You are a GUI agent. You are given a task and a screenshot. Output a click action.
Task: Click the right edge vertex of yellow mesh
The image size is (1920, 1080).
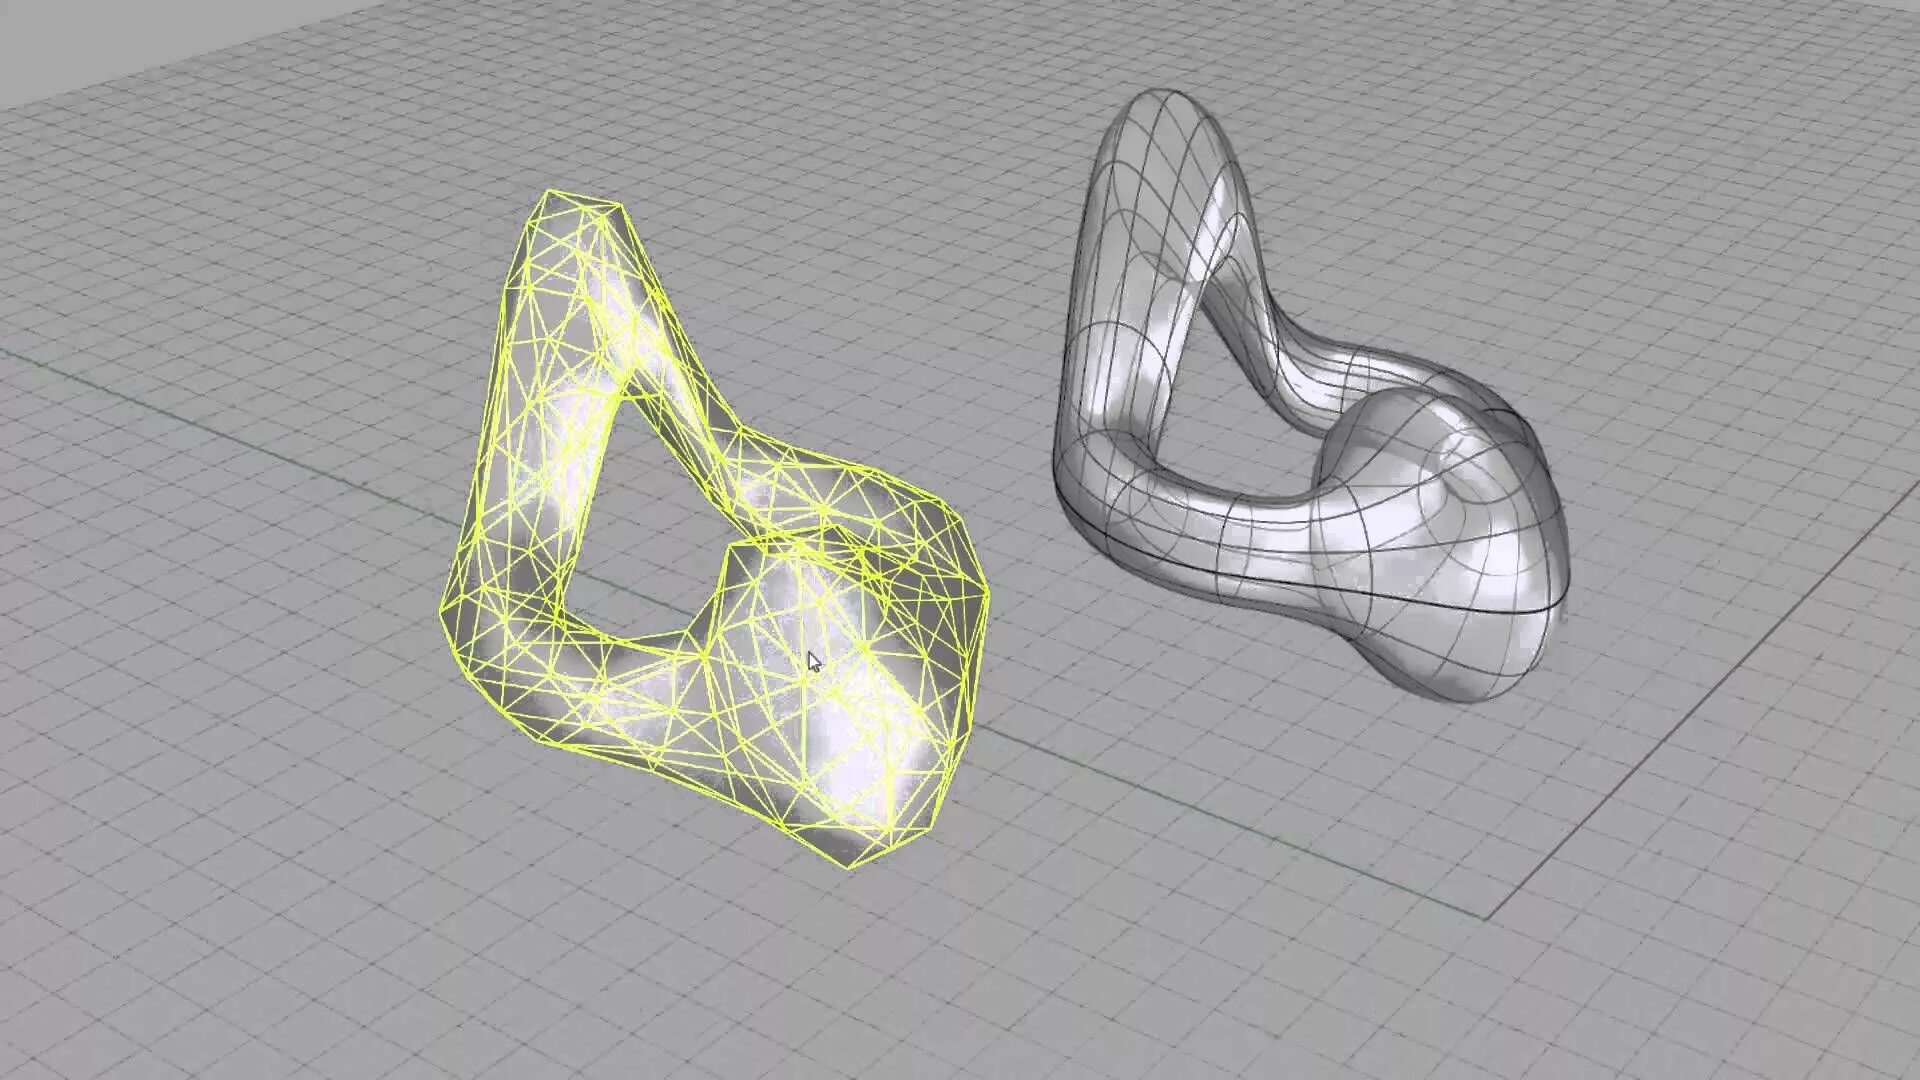click(987, 594)
